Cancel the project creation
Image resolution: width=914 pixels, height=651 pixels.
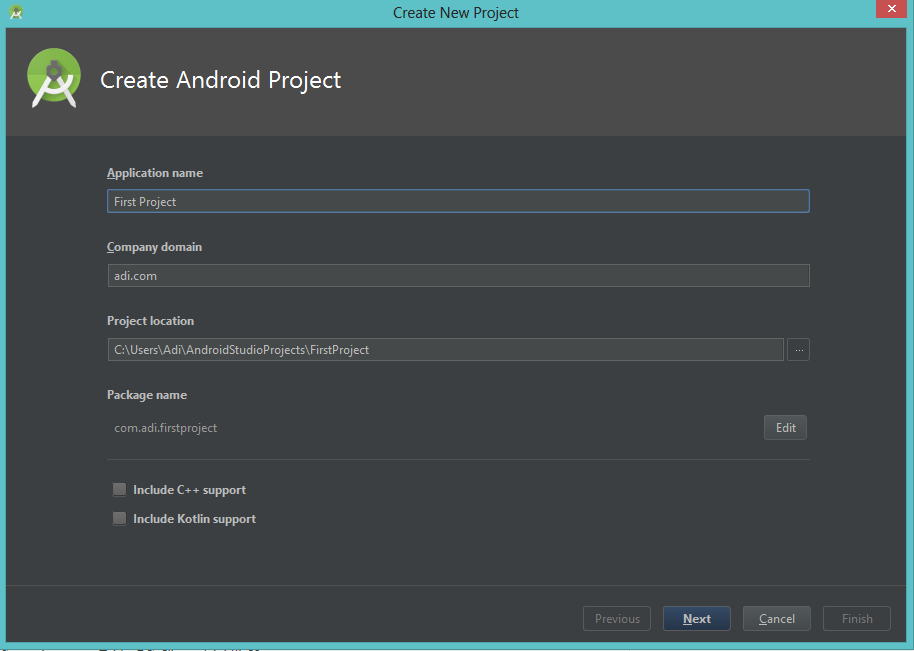tap(776, 618)
